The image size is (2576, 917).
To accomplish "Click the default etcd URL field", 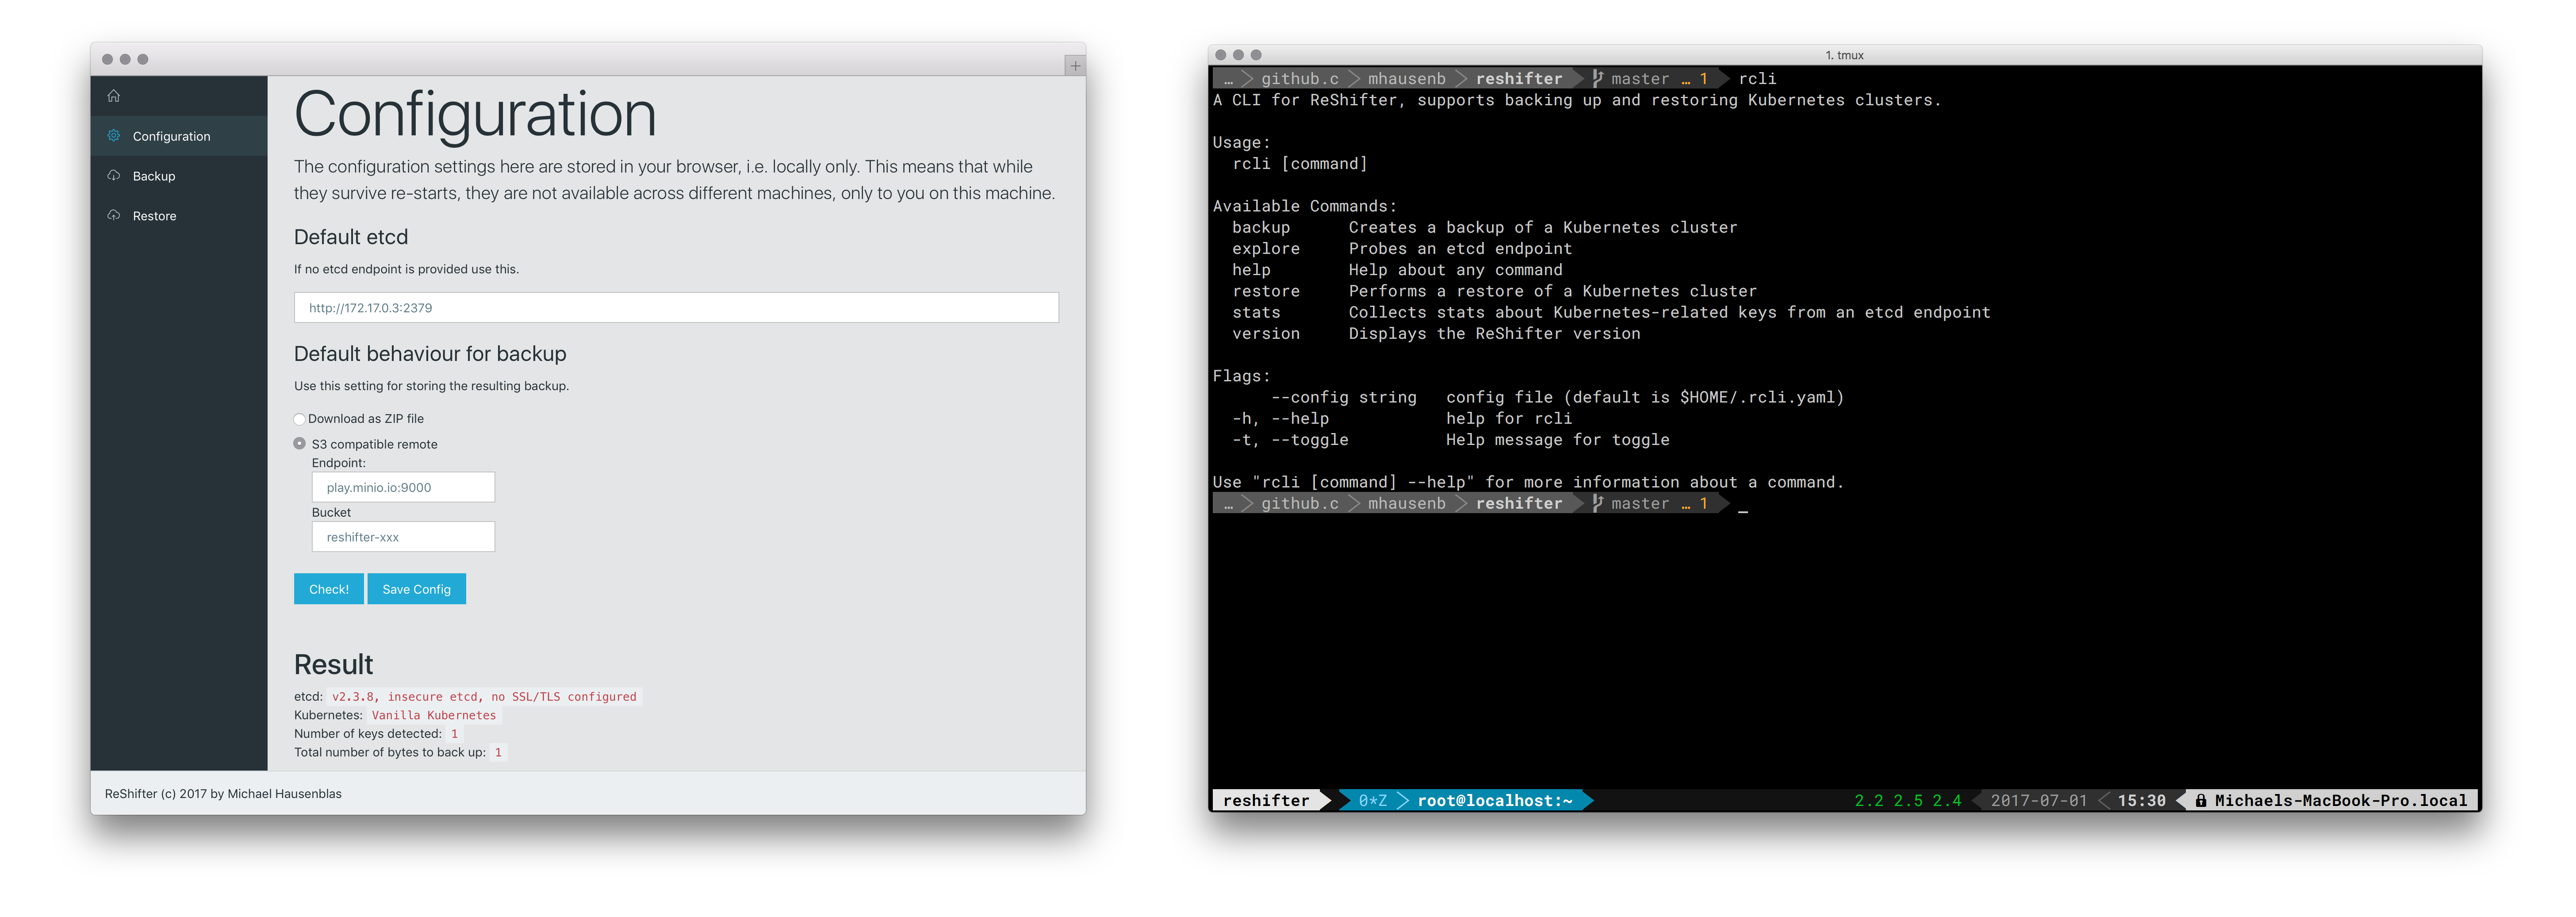I will 676,308.
